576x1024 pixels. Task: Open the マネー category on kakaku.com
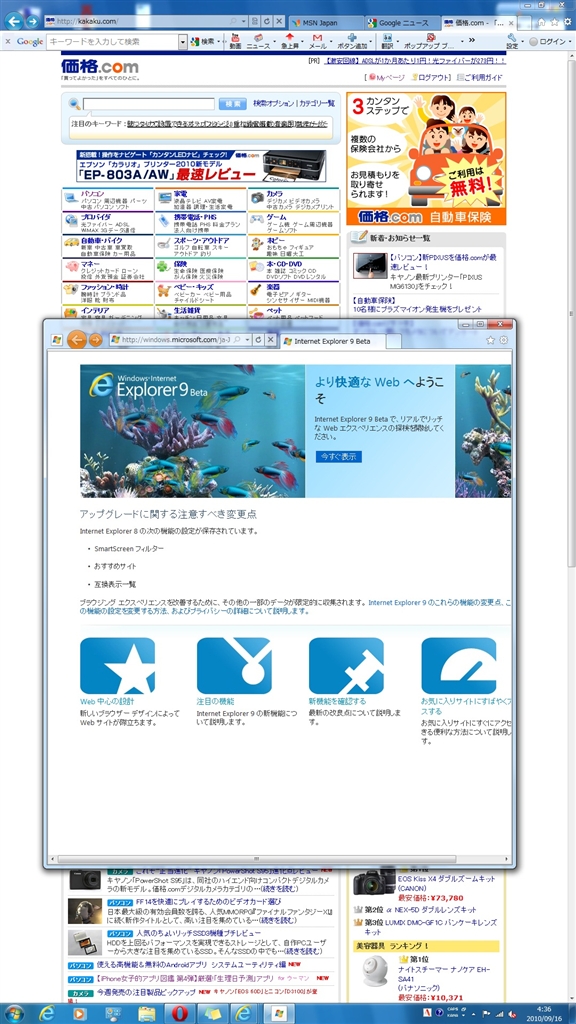(90, 263)
